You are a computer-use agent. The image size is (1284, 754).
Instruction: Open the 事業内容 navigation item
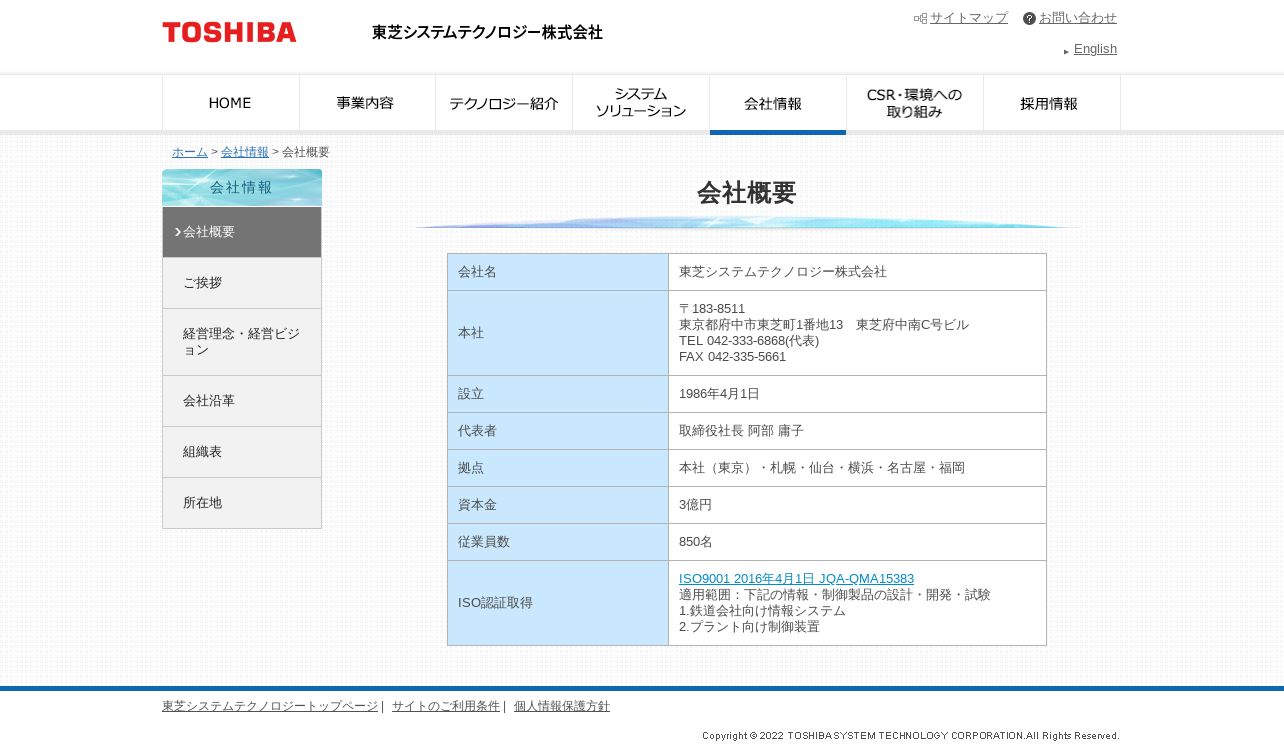point(367,103)
